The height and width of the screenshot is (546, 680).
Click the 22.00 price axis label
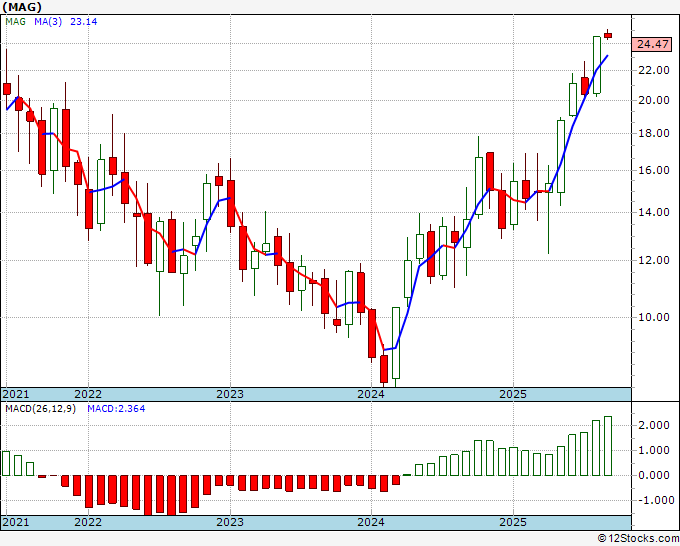coord(654,70)
